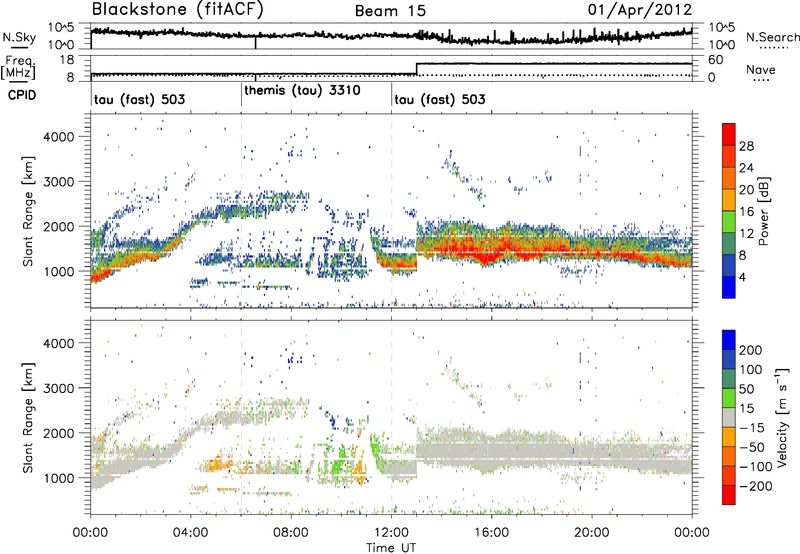Image resolution: width=800 pixels, height=554 pixels.
Task: Click the '28' tick on the Power scale
Action: tap(746, 146)
